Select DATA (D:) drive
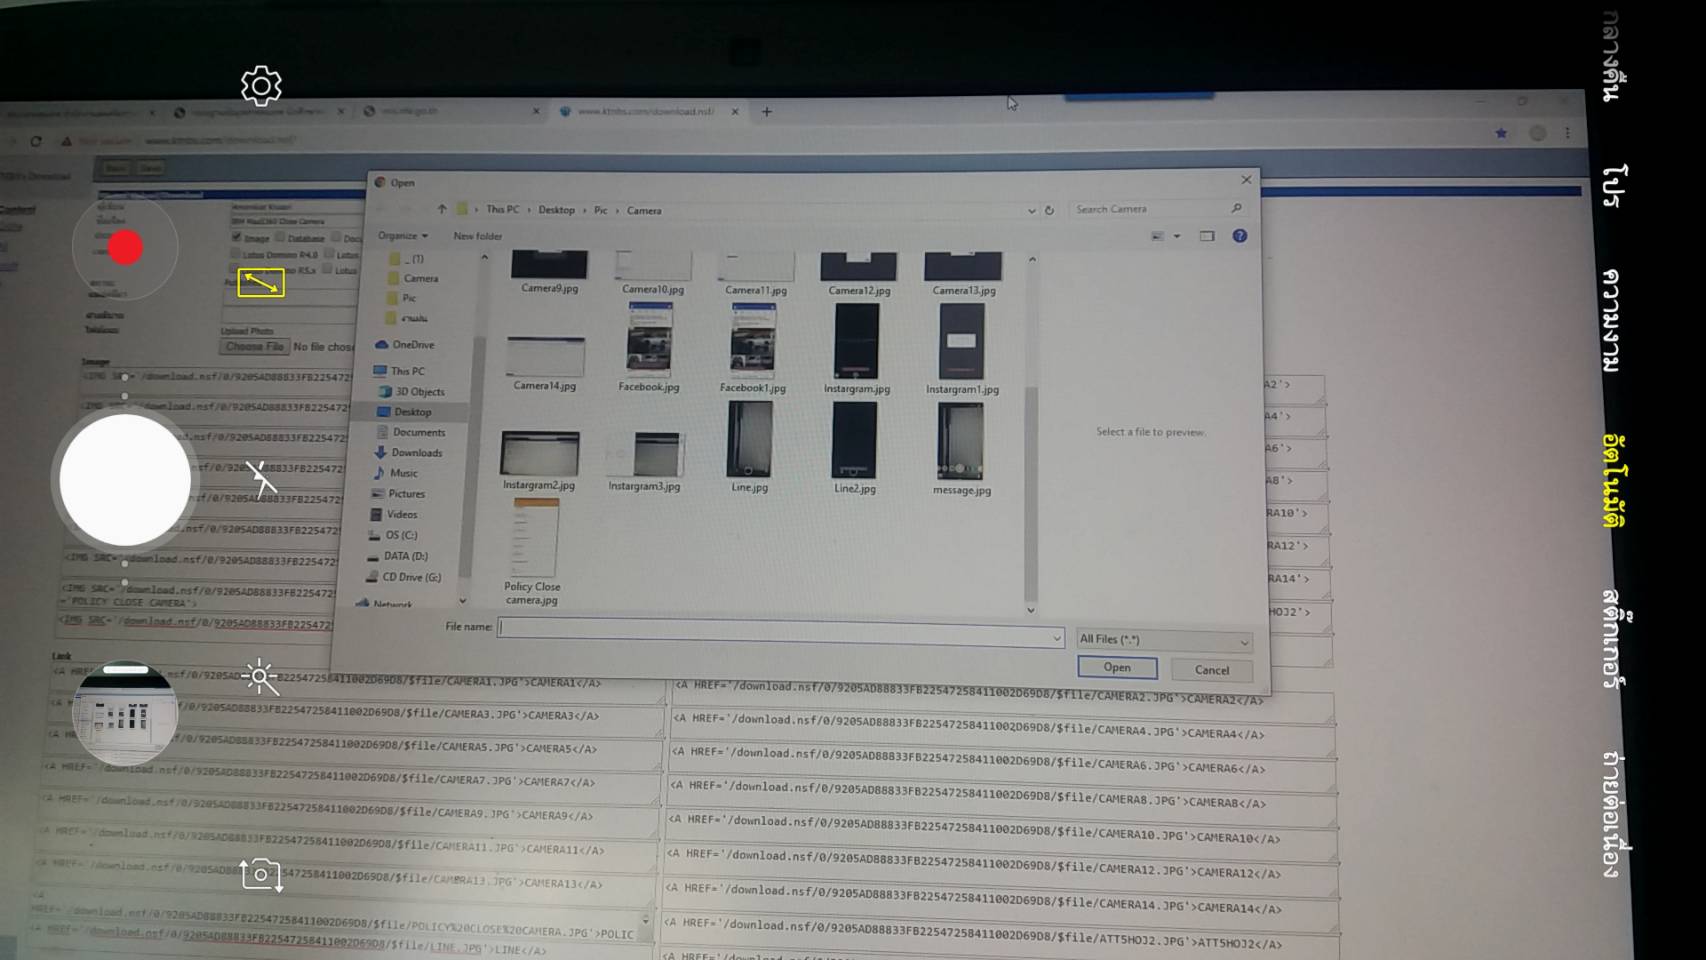The width and height of the screenshot is (1706, 960). coord(396,556)
